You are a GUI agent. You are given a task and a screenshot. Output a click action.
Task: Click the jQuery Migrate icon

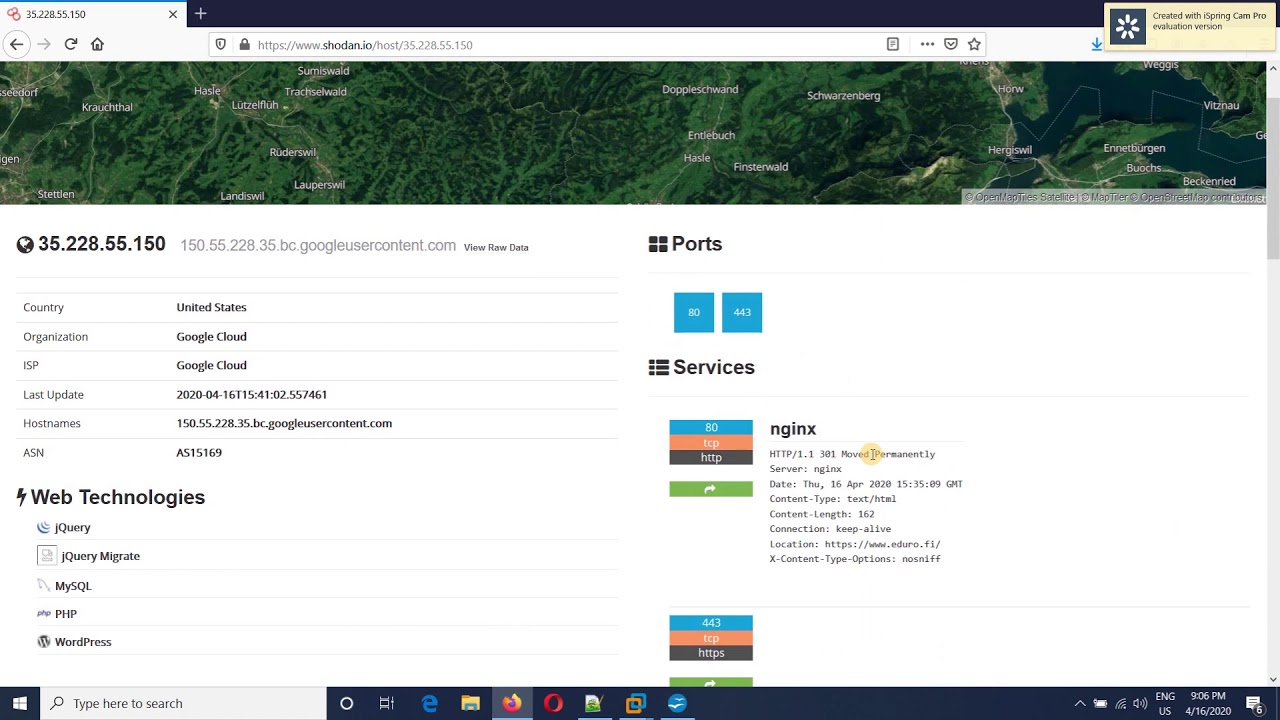(46, 556)
